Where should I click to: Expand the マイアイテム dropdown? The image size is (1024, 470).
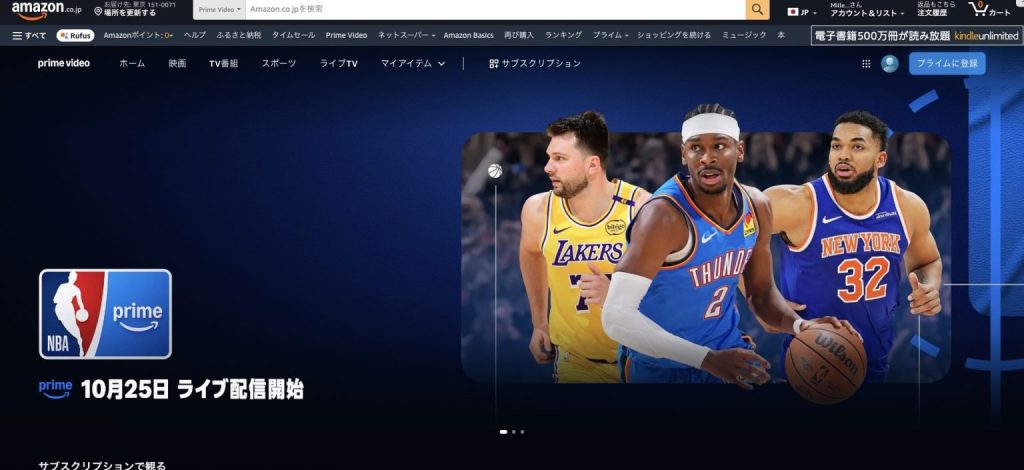412,63
